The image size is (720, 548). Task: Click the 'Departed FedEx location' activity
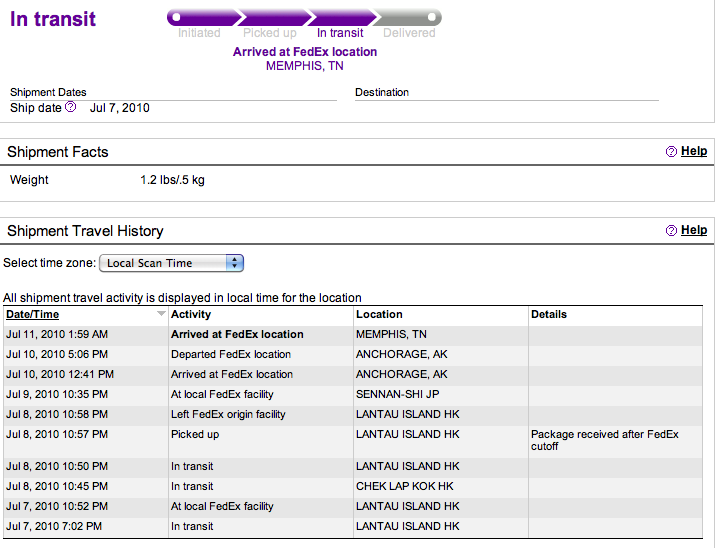point(231,355)
